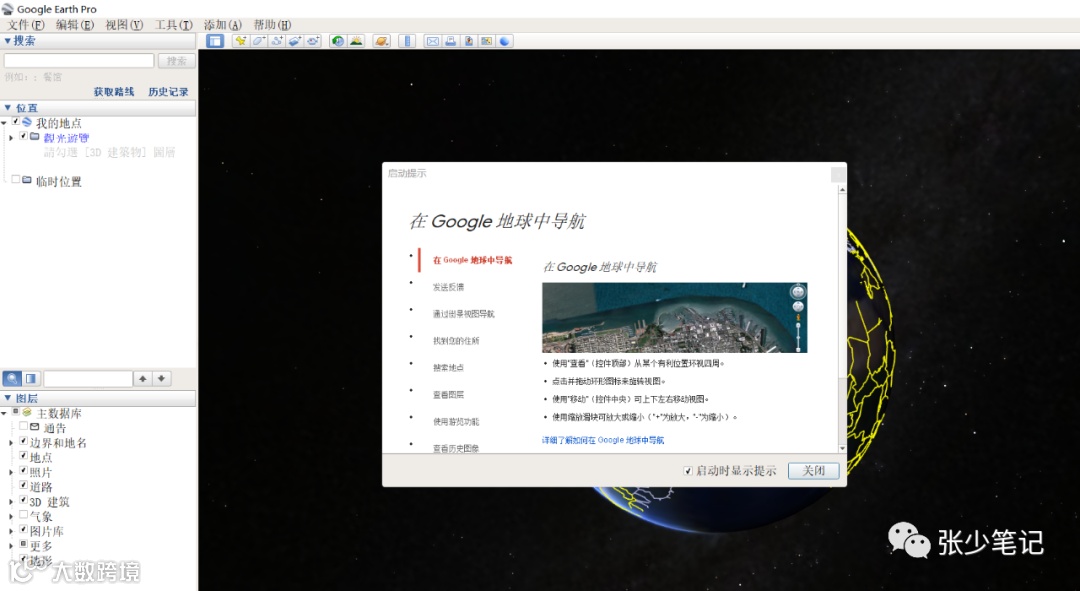Collapse the 搜索 panel header
Viewport: 1080px width, 591px height.
coord(98,41)
